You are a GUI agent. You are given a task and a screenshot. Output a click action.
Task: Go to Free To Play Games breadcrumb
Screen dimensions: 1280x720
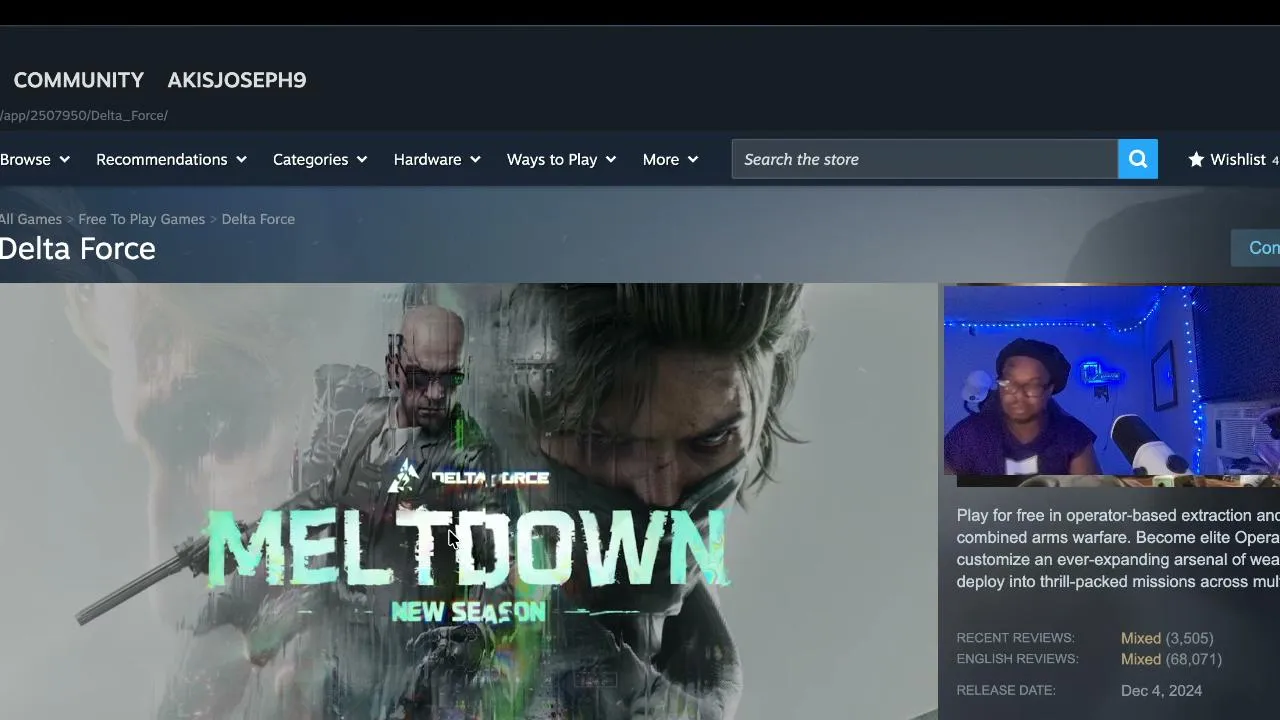click(142, 219)
